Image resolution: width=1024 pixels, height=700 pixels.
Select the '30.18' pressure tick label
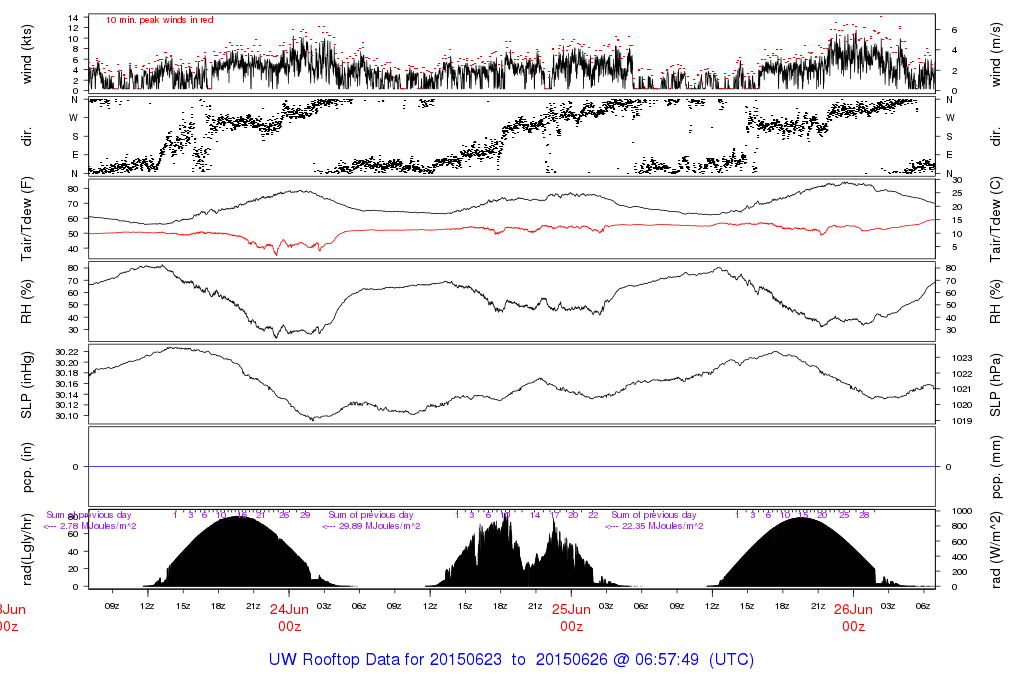point(67,374)
